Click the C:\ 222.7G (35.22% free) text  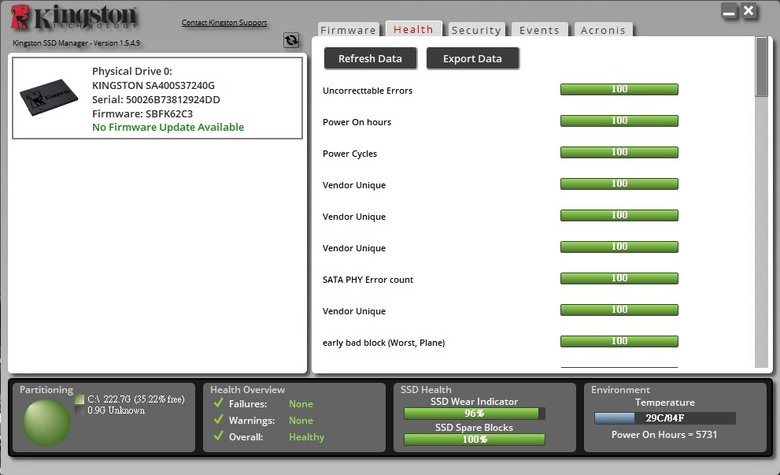tap(136, 399)
